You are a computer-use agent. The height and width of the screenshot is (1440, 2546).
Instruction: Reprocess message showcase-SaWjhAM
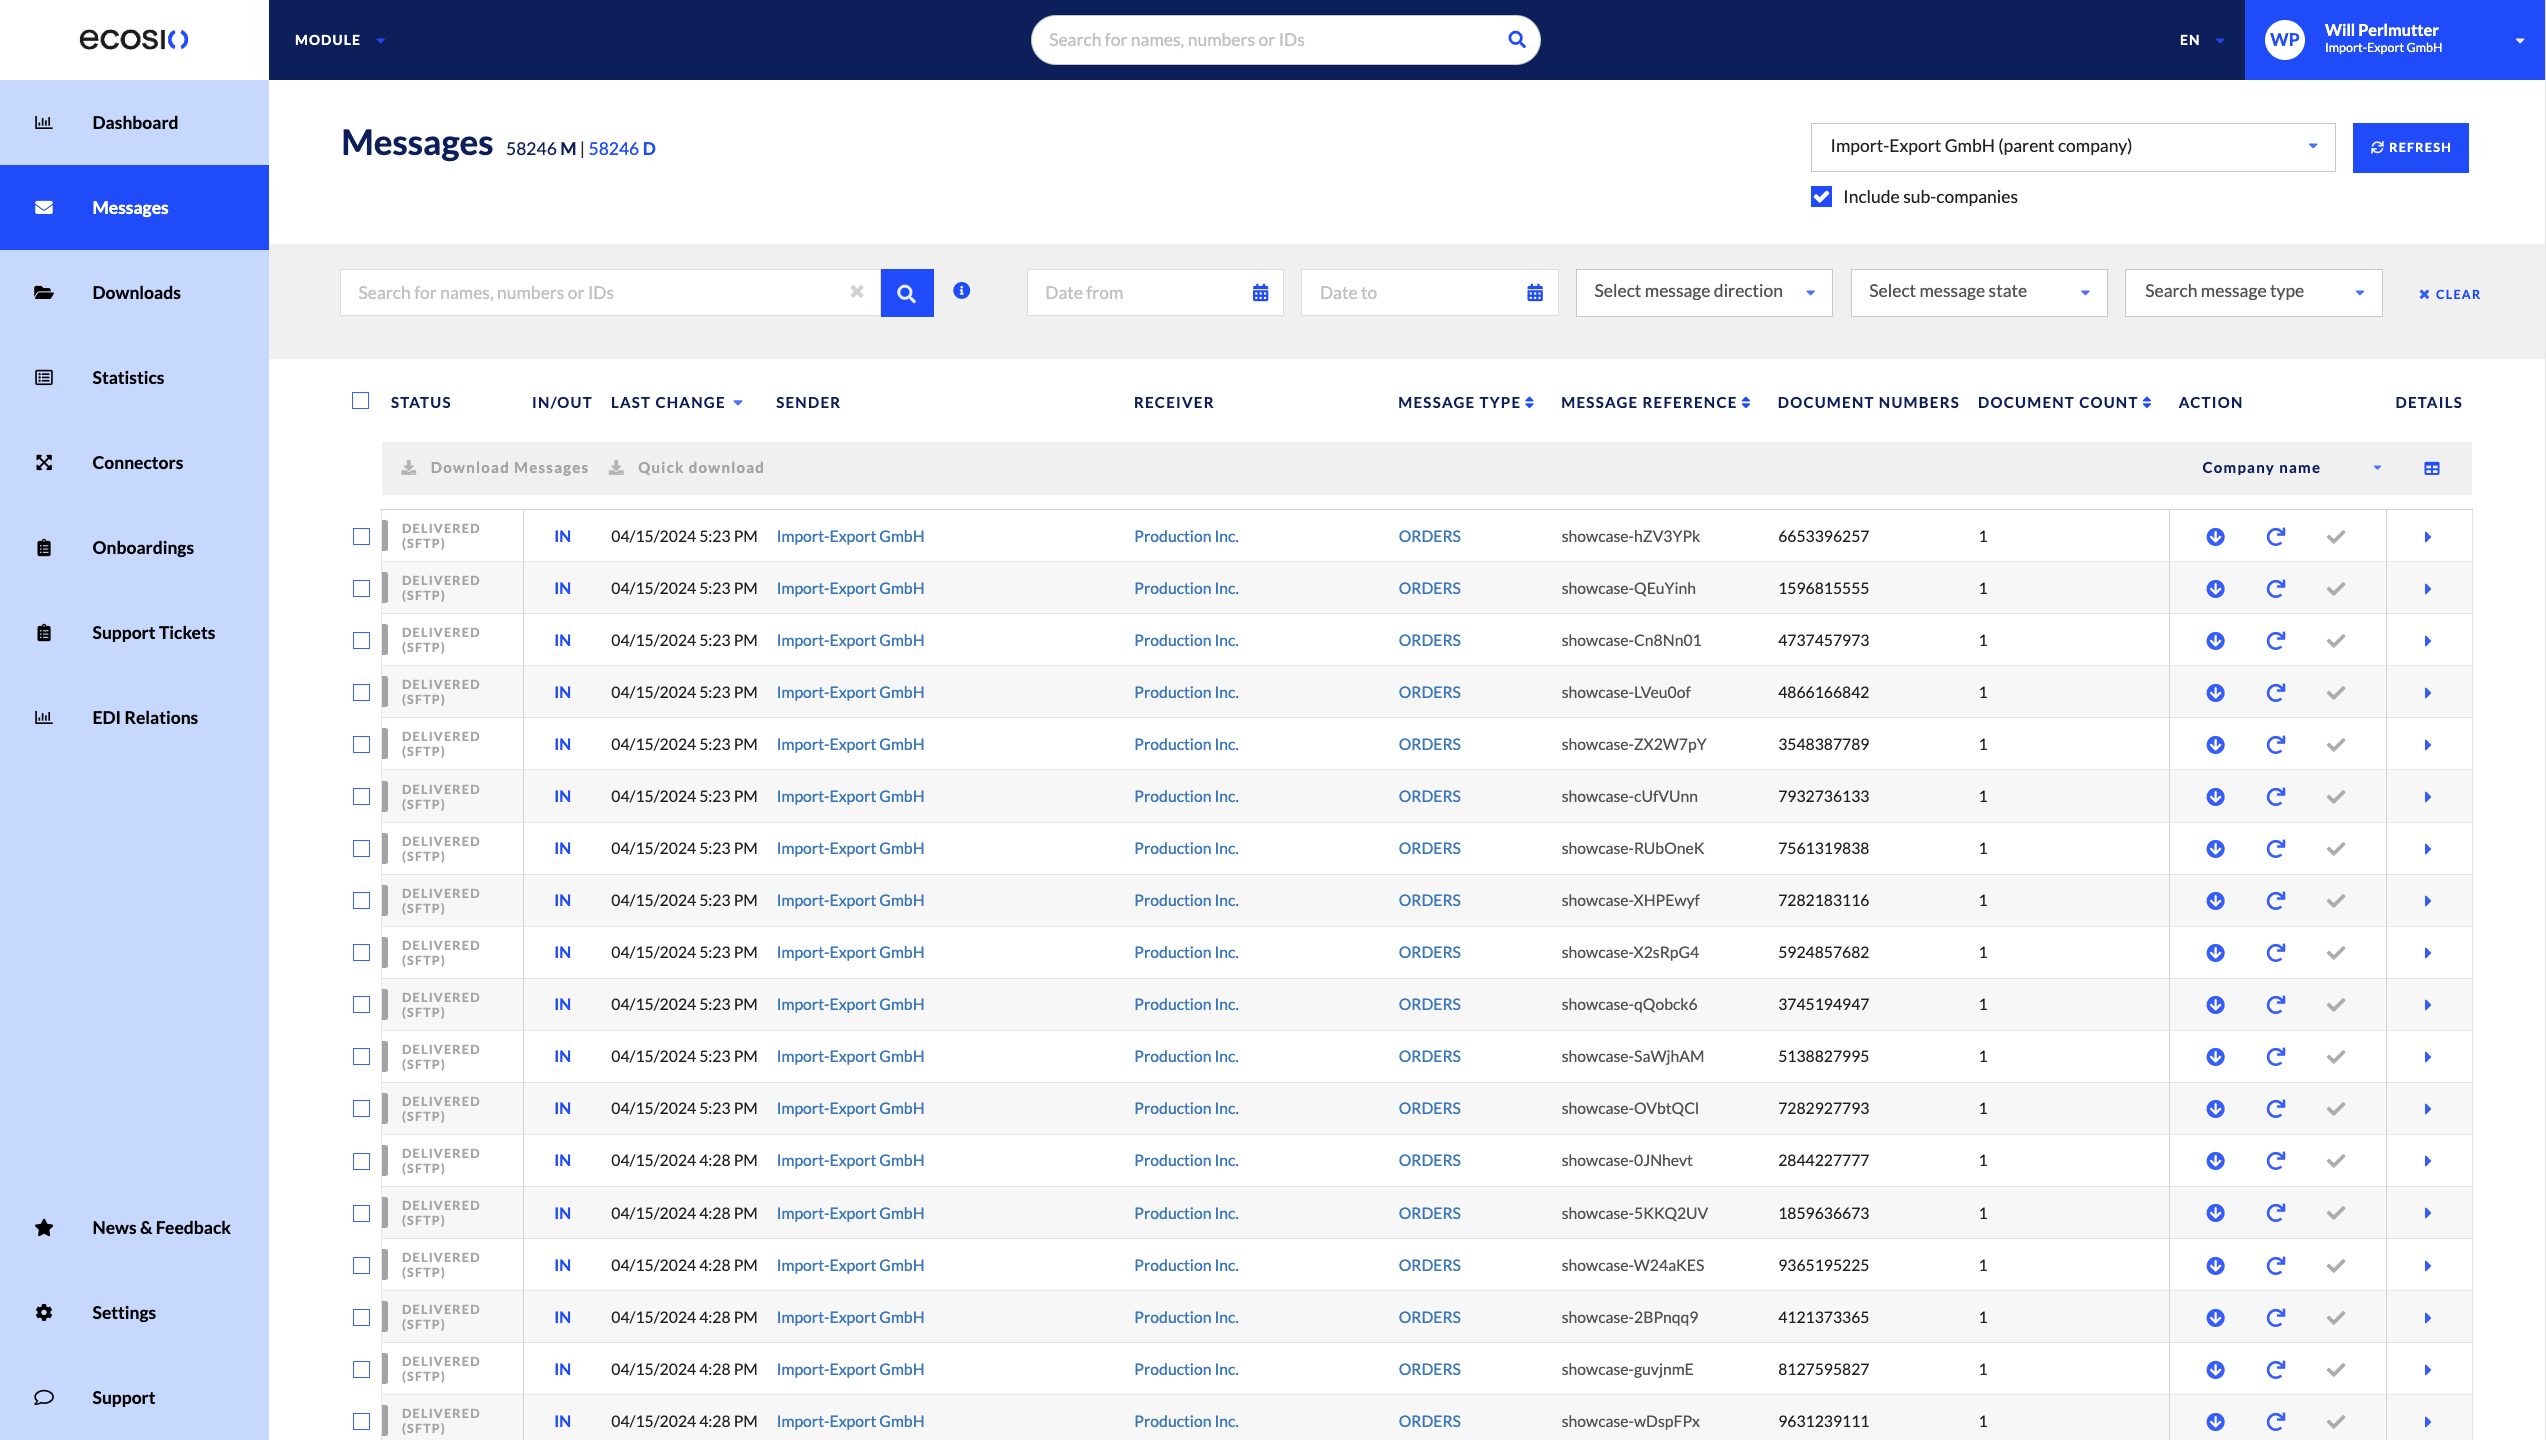coord(2275,1056)
